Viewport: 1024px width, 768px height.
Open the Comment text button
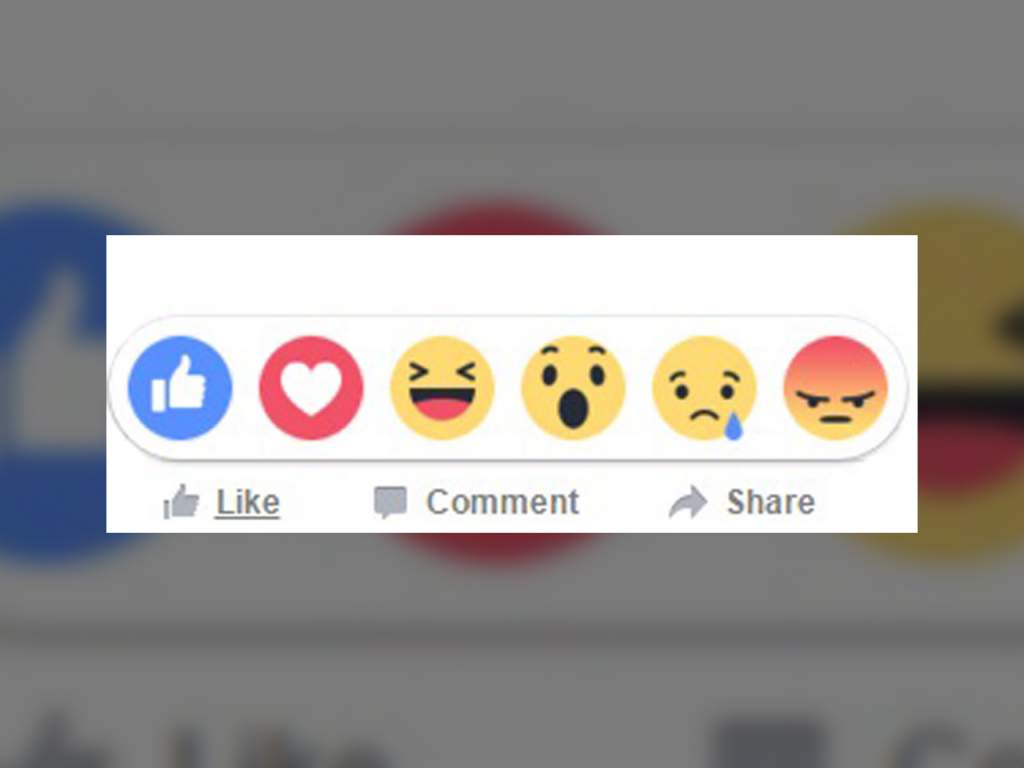[x=502, y=502]
